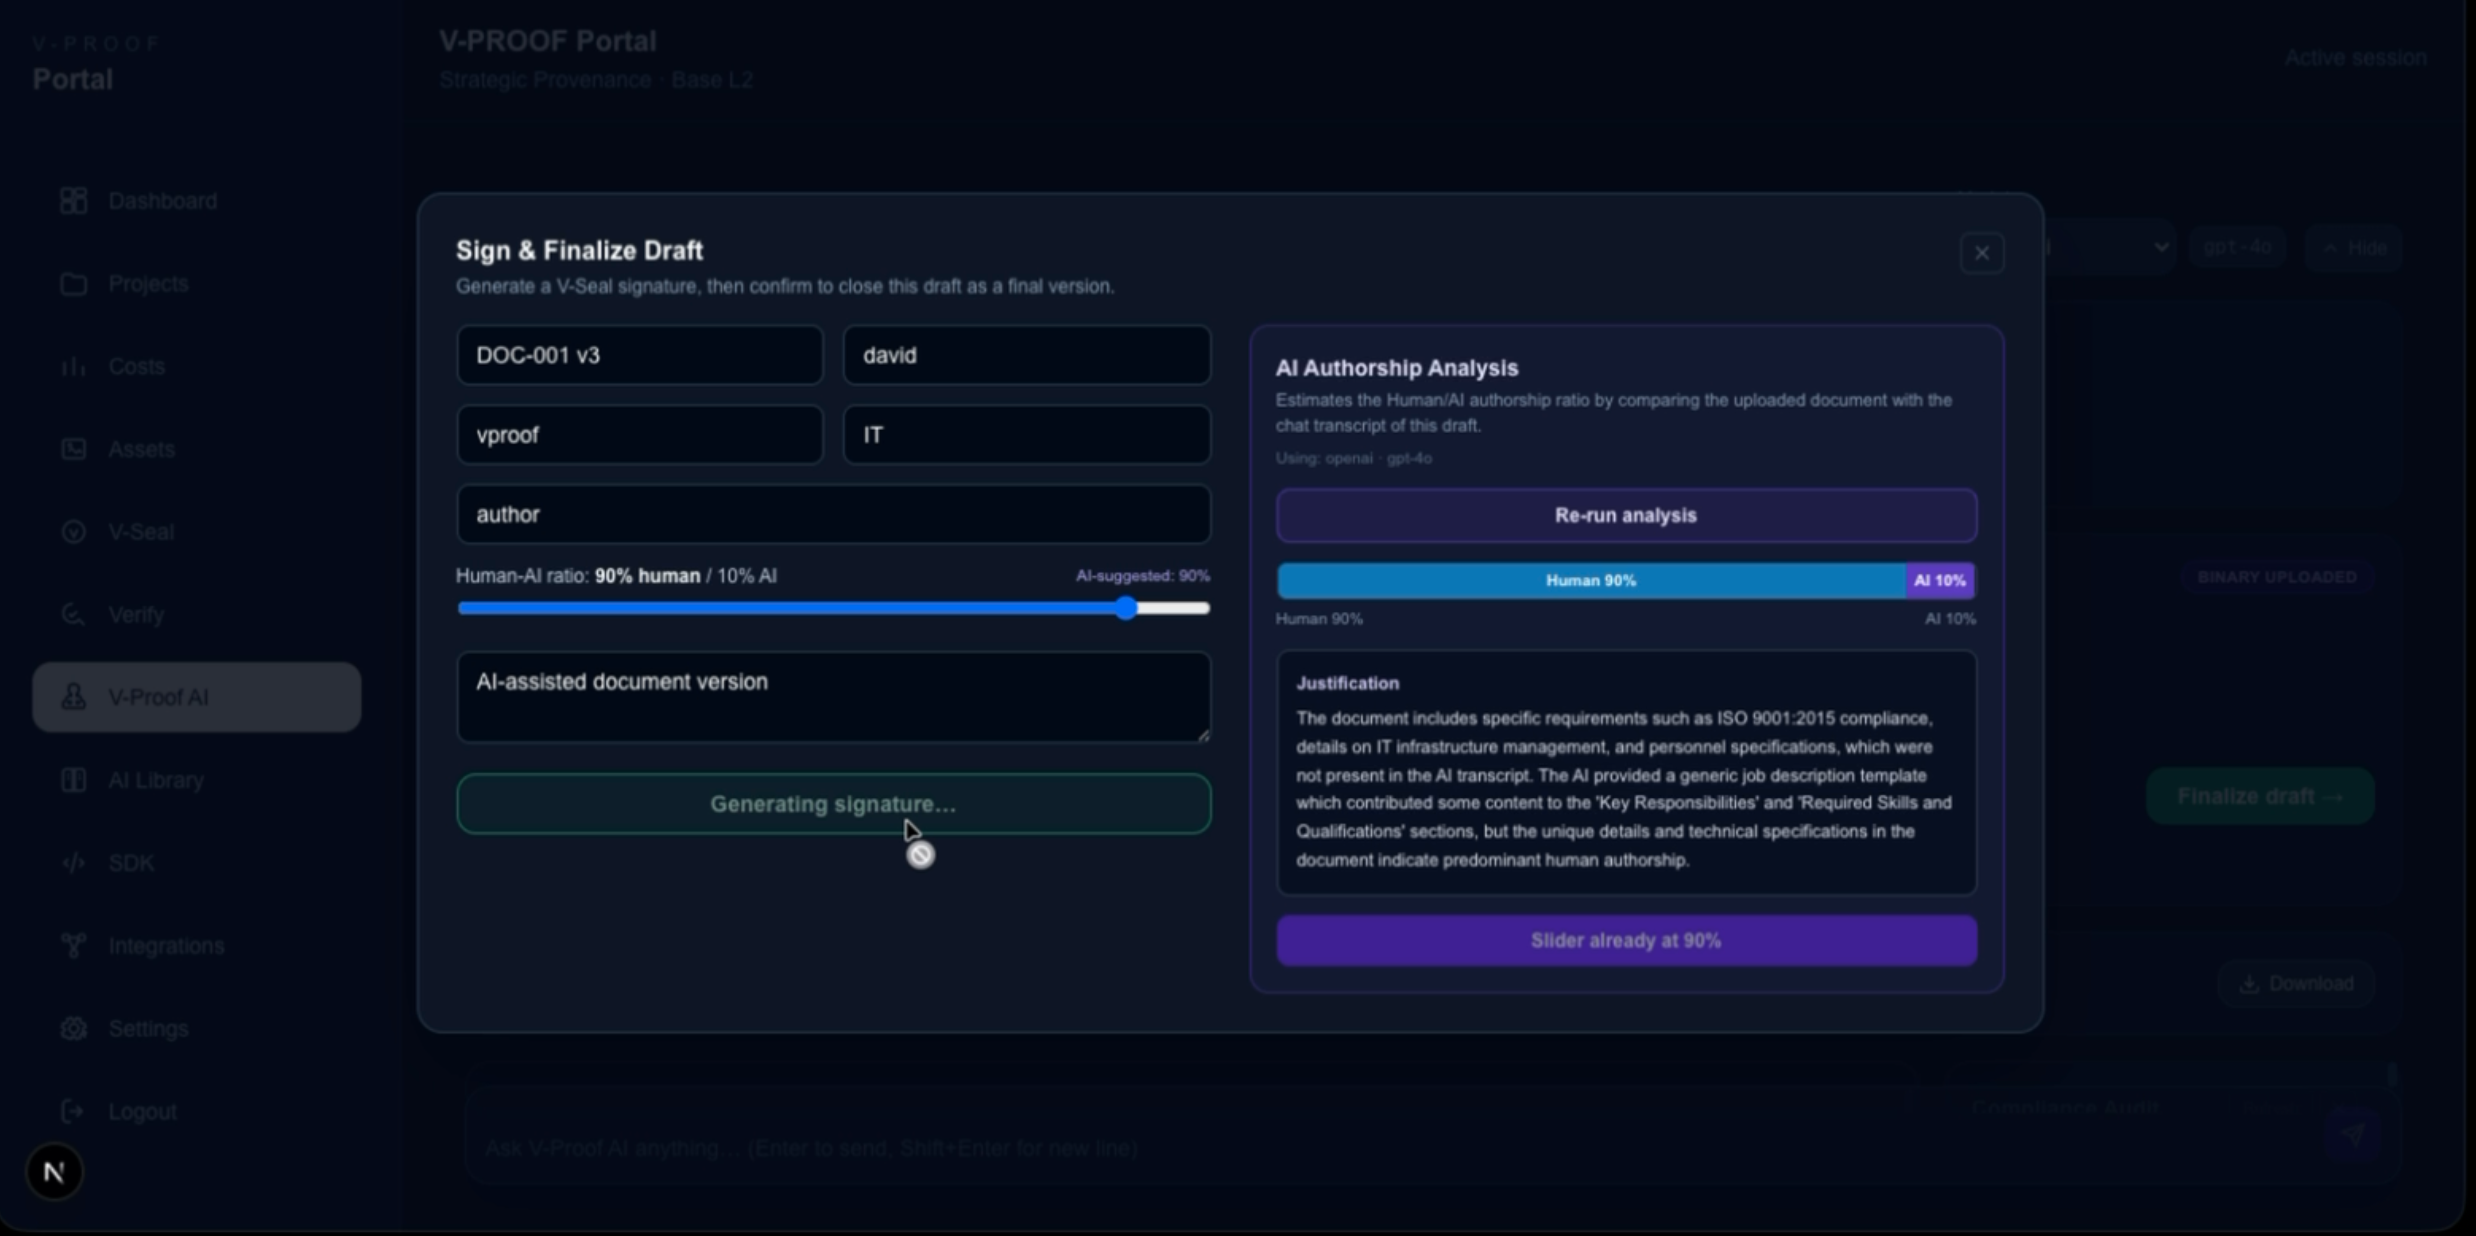Select V-Proof AI in sidebar

[196, 697]
